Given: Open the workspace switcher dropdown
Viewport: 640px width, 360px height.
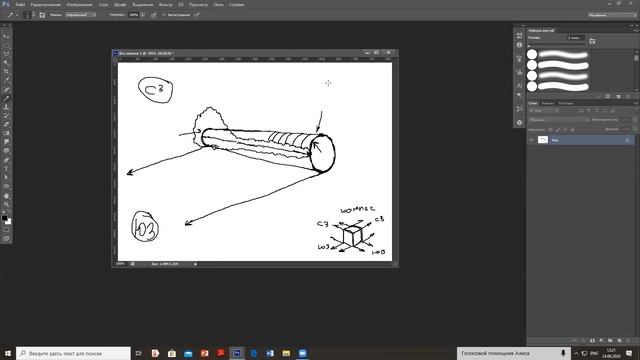Looking at the screenshot, I should pyautogui.click(x=612, y=15).
